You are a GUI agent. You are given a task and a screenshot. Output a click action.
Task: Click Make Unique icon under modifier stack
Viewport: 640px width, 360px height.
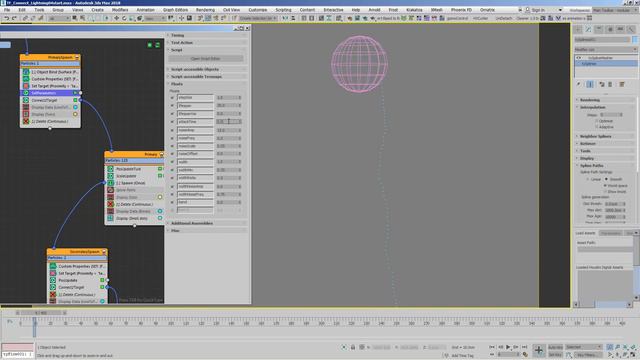[601, 84]
